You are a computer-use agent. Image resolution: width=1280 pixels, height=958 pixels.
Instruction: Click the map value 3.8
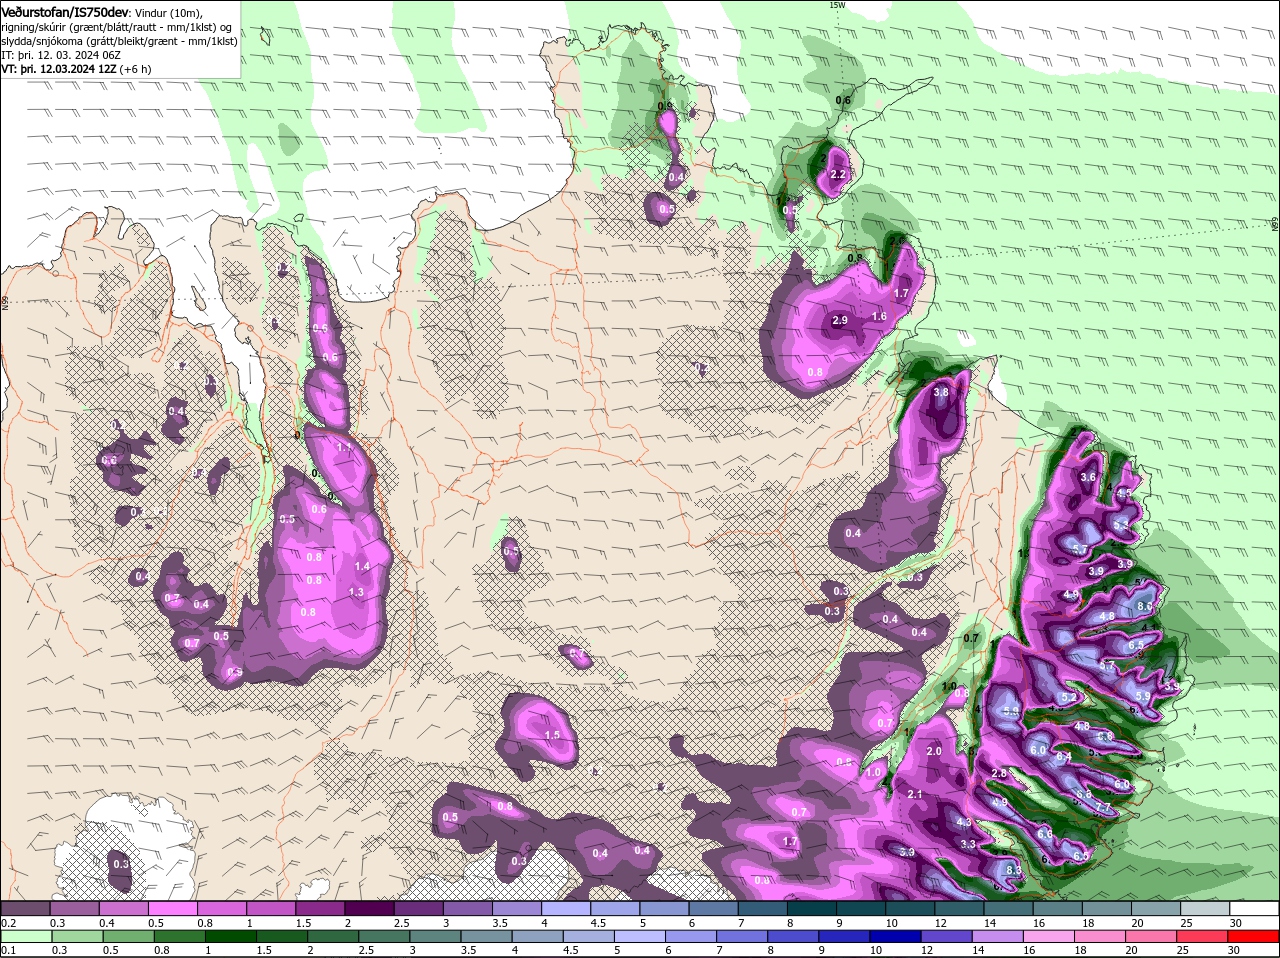(x=941, y=393)
